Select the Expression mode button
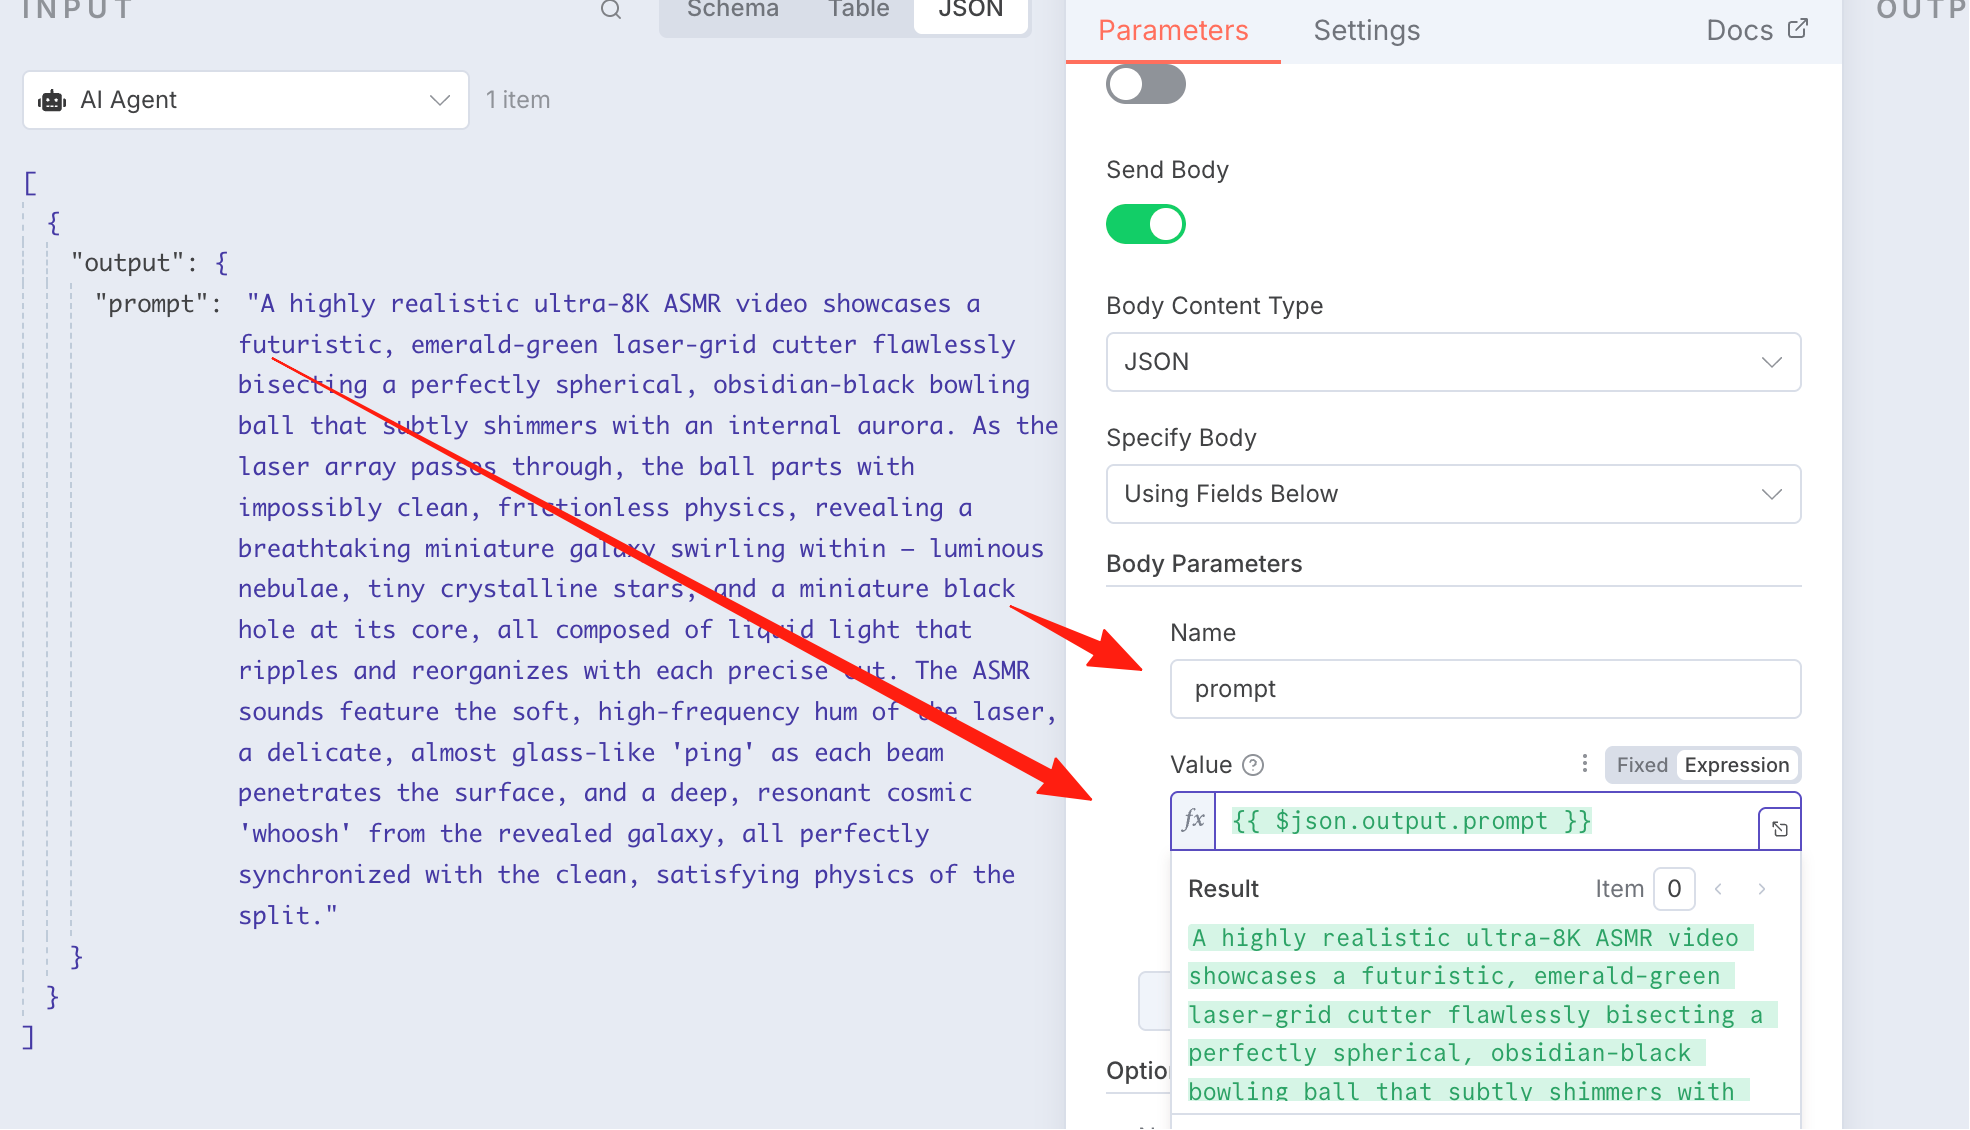1970x1130 pixels. [1737, 765]
